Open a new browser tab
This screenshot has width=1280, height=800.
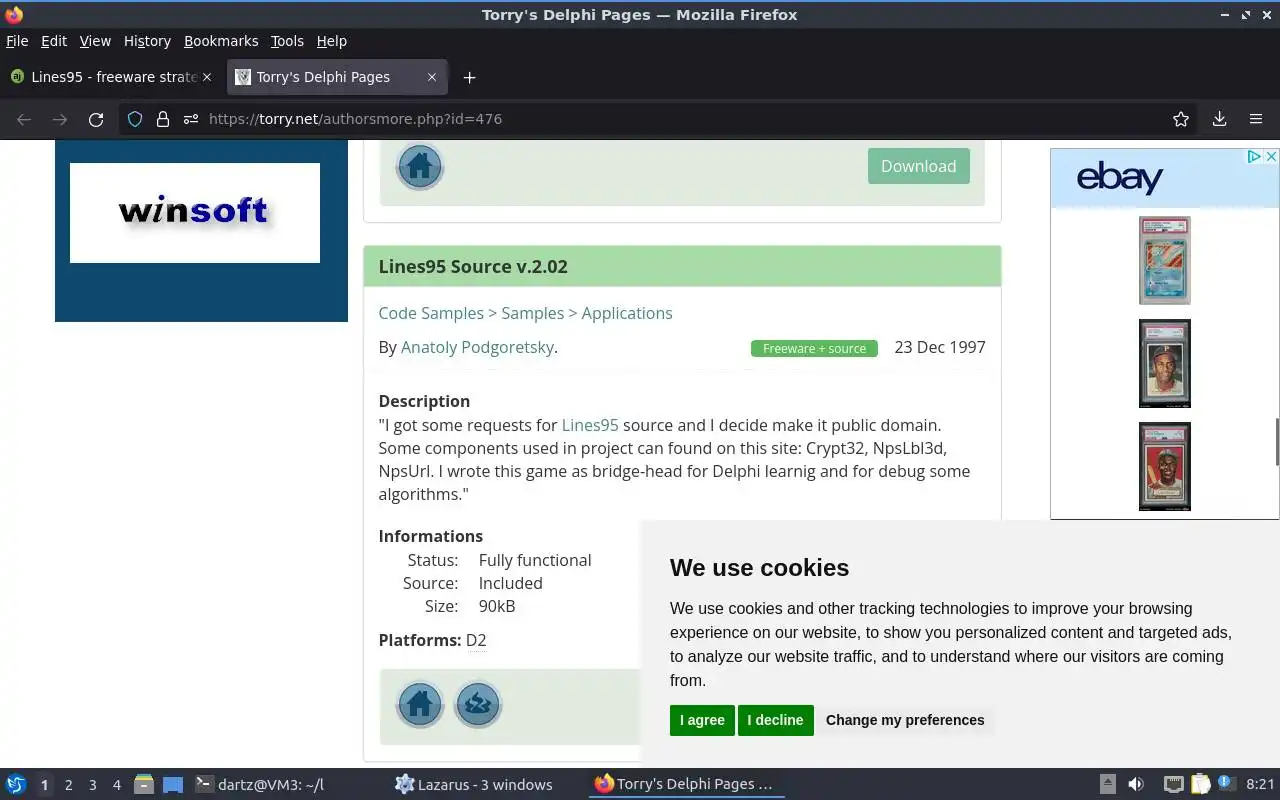point(469,77)
